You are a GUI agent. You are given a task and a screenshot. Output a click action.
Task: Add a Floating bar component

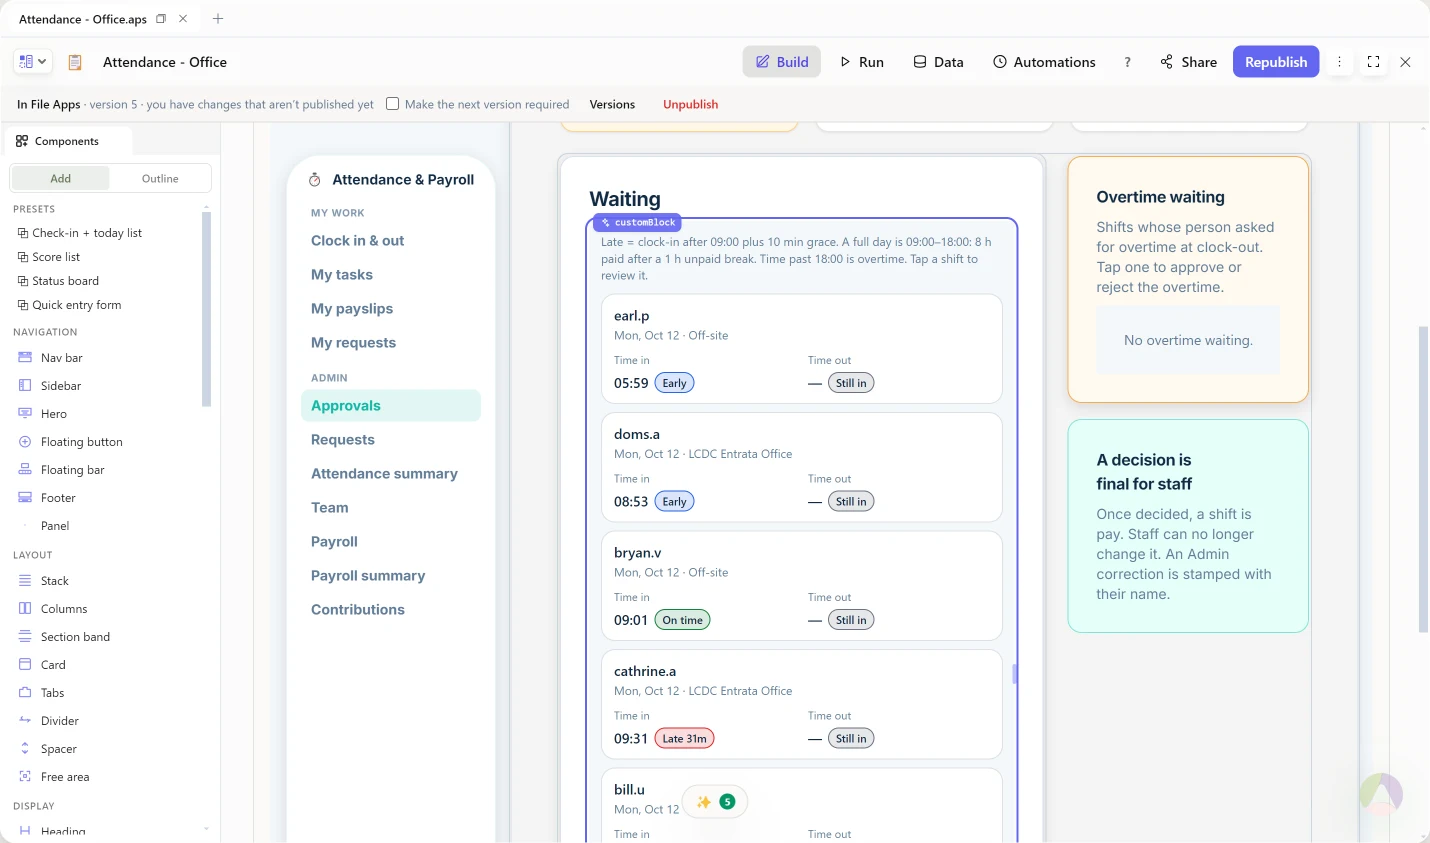(x=61, y=470)
